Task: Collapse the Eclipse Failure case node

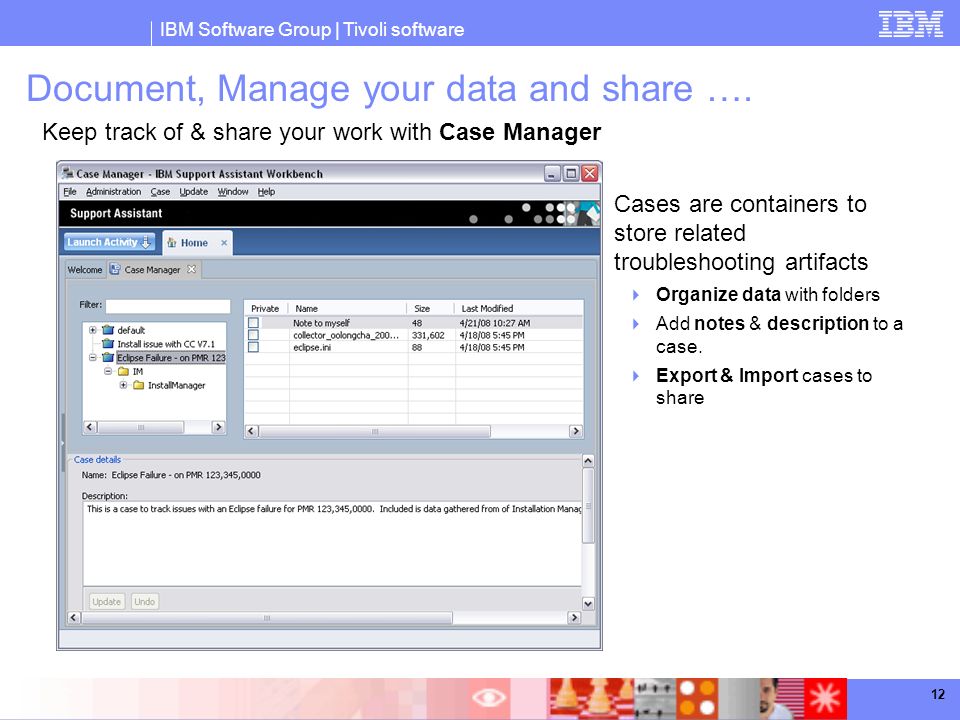Action: click(92, 358)
